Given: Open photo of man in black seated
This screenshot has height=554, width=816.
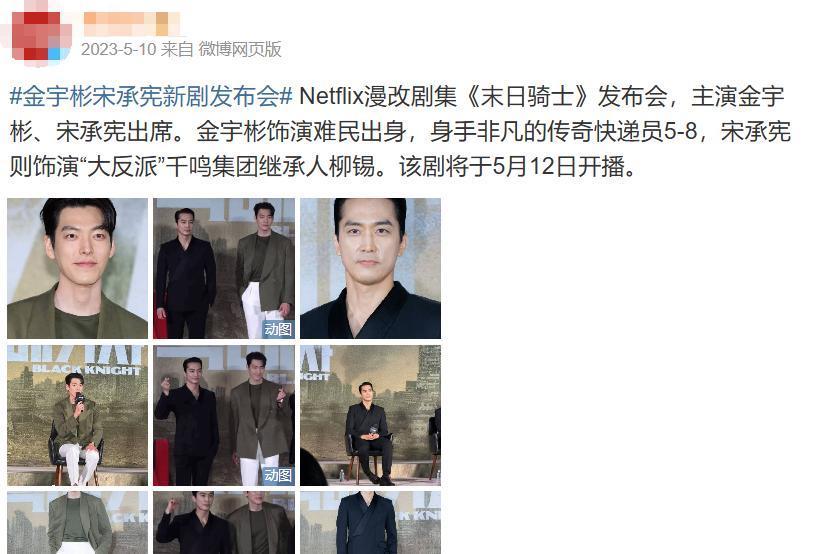Looking at the screenshot, I should coord(371,416).
